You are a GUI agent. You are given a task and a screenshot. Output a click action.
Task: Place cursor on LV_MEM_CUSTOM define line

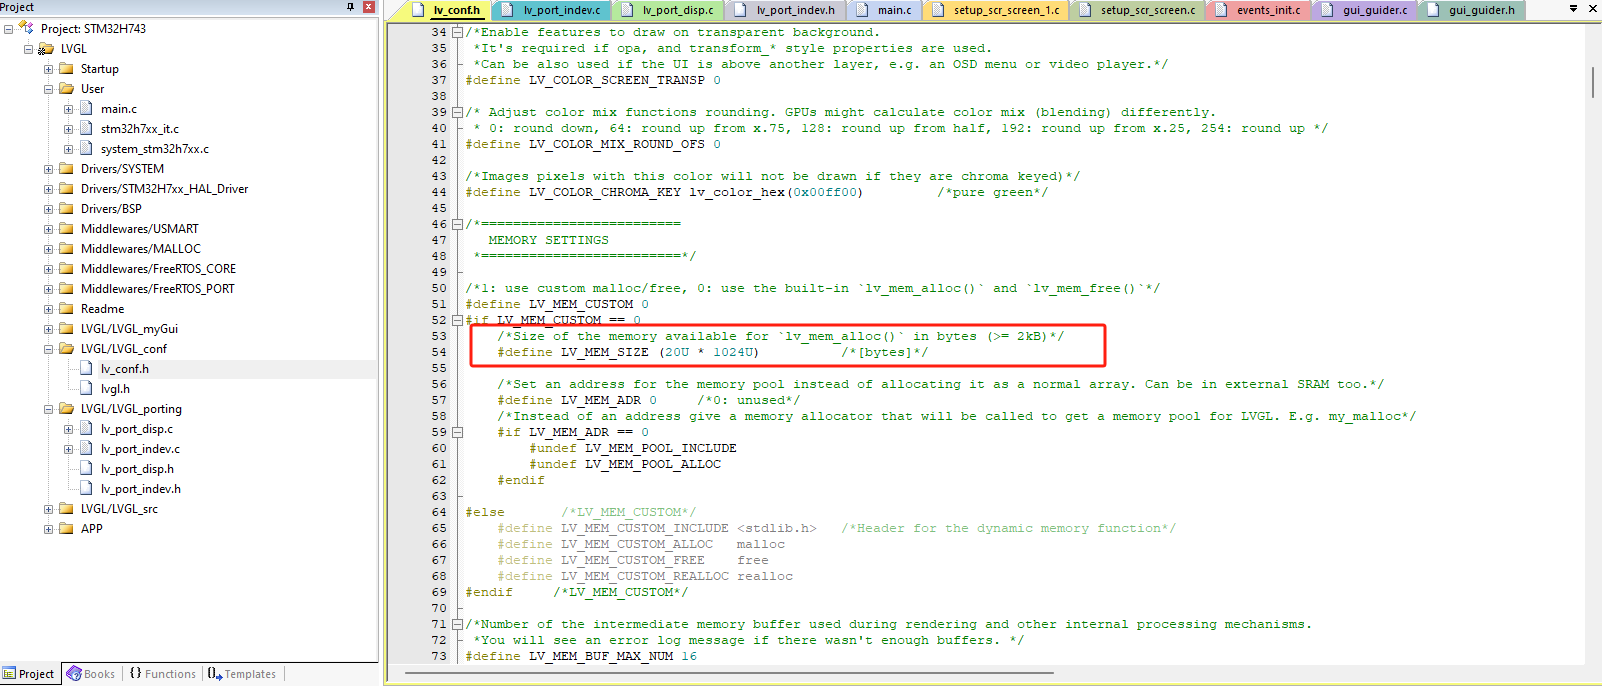[x=557, y=304]
